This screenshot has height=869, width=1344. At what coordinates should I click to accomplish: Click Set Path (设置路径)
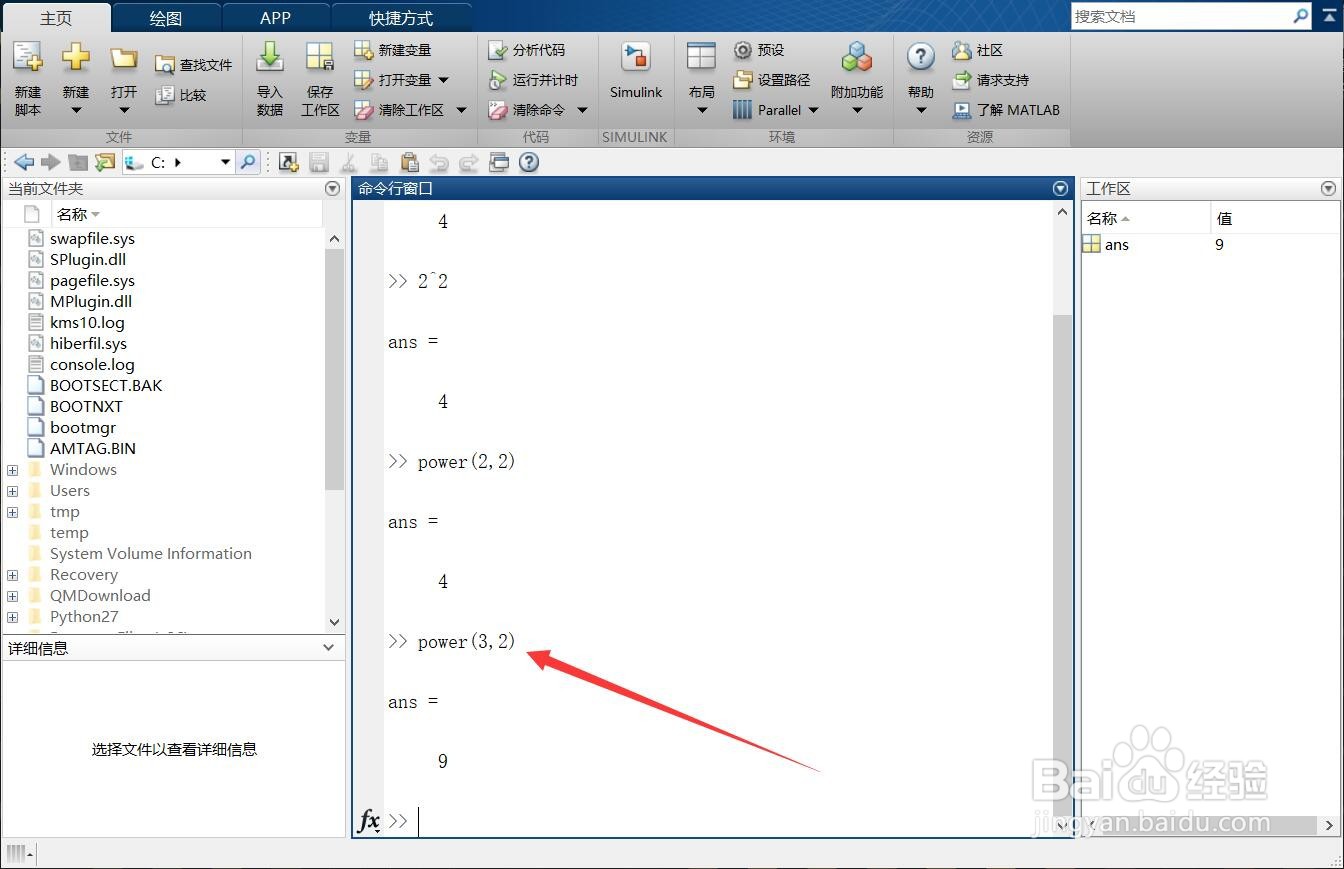click(x=771, y=80)
